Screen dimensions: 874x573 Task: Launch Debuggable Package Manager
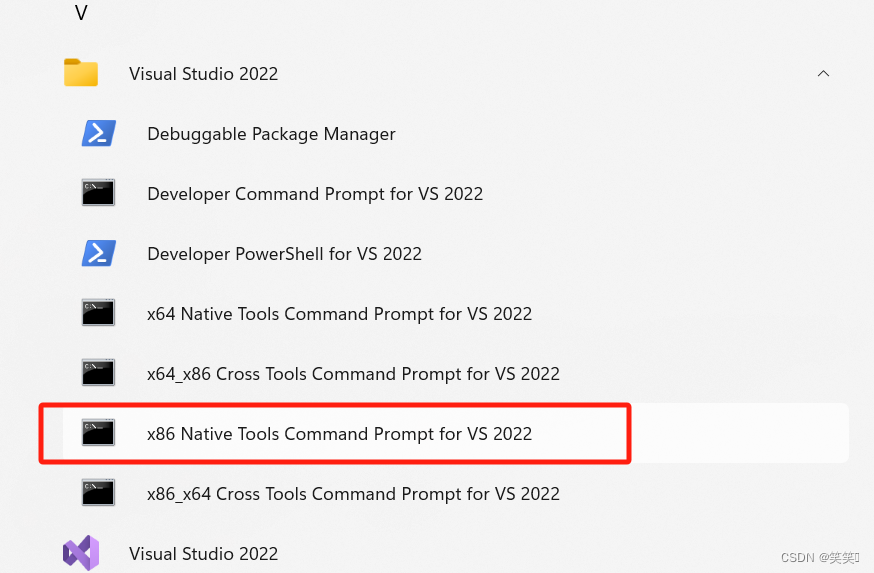click(x=271, y=134)
